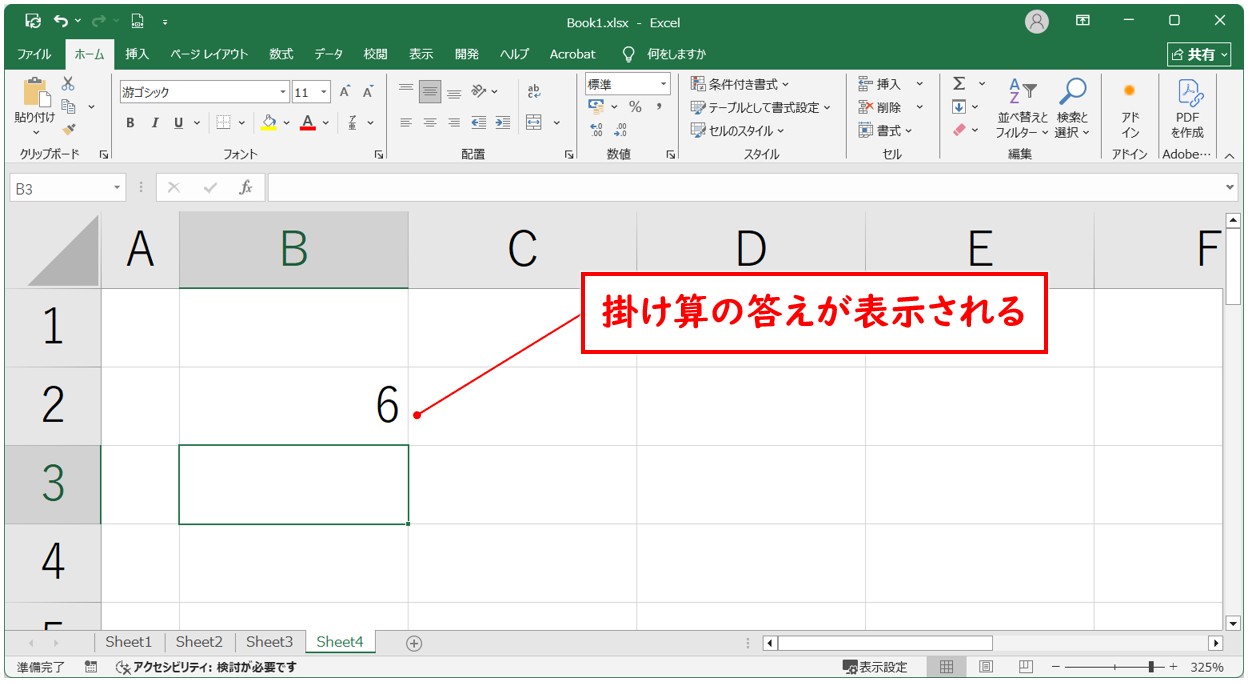Toggle wrap text icon
This screenshot has height=684, width=1250.
click(534, 92)
